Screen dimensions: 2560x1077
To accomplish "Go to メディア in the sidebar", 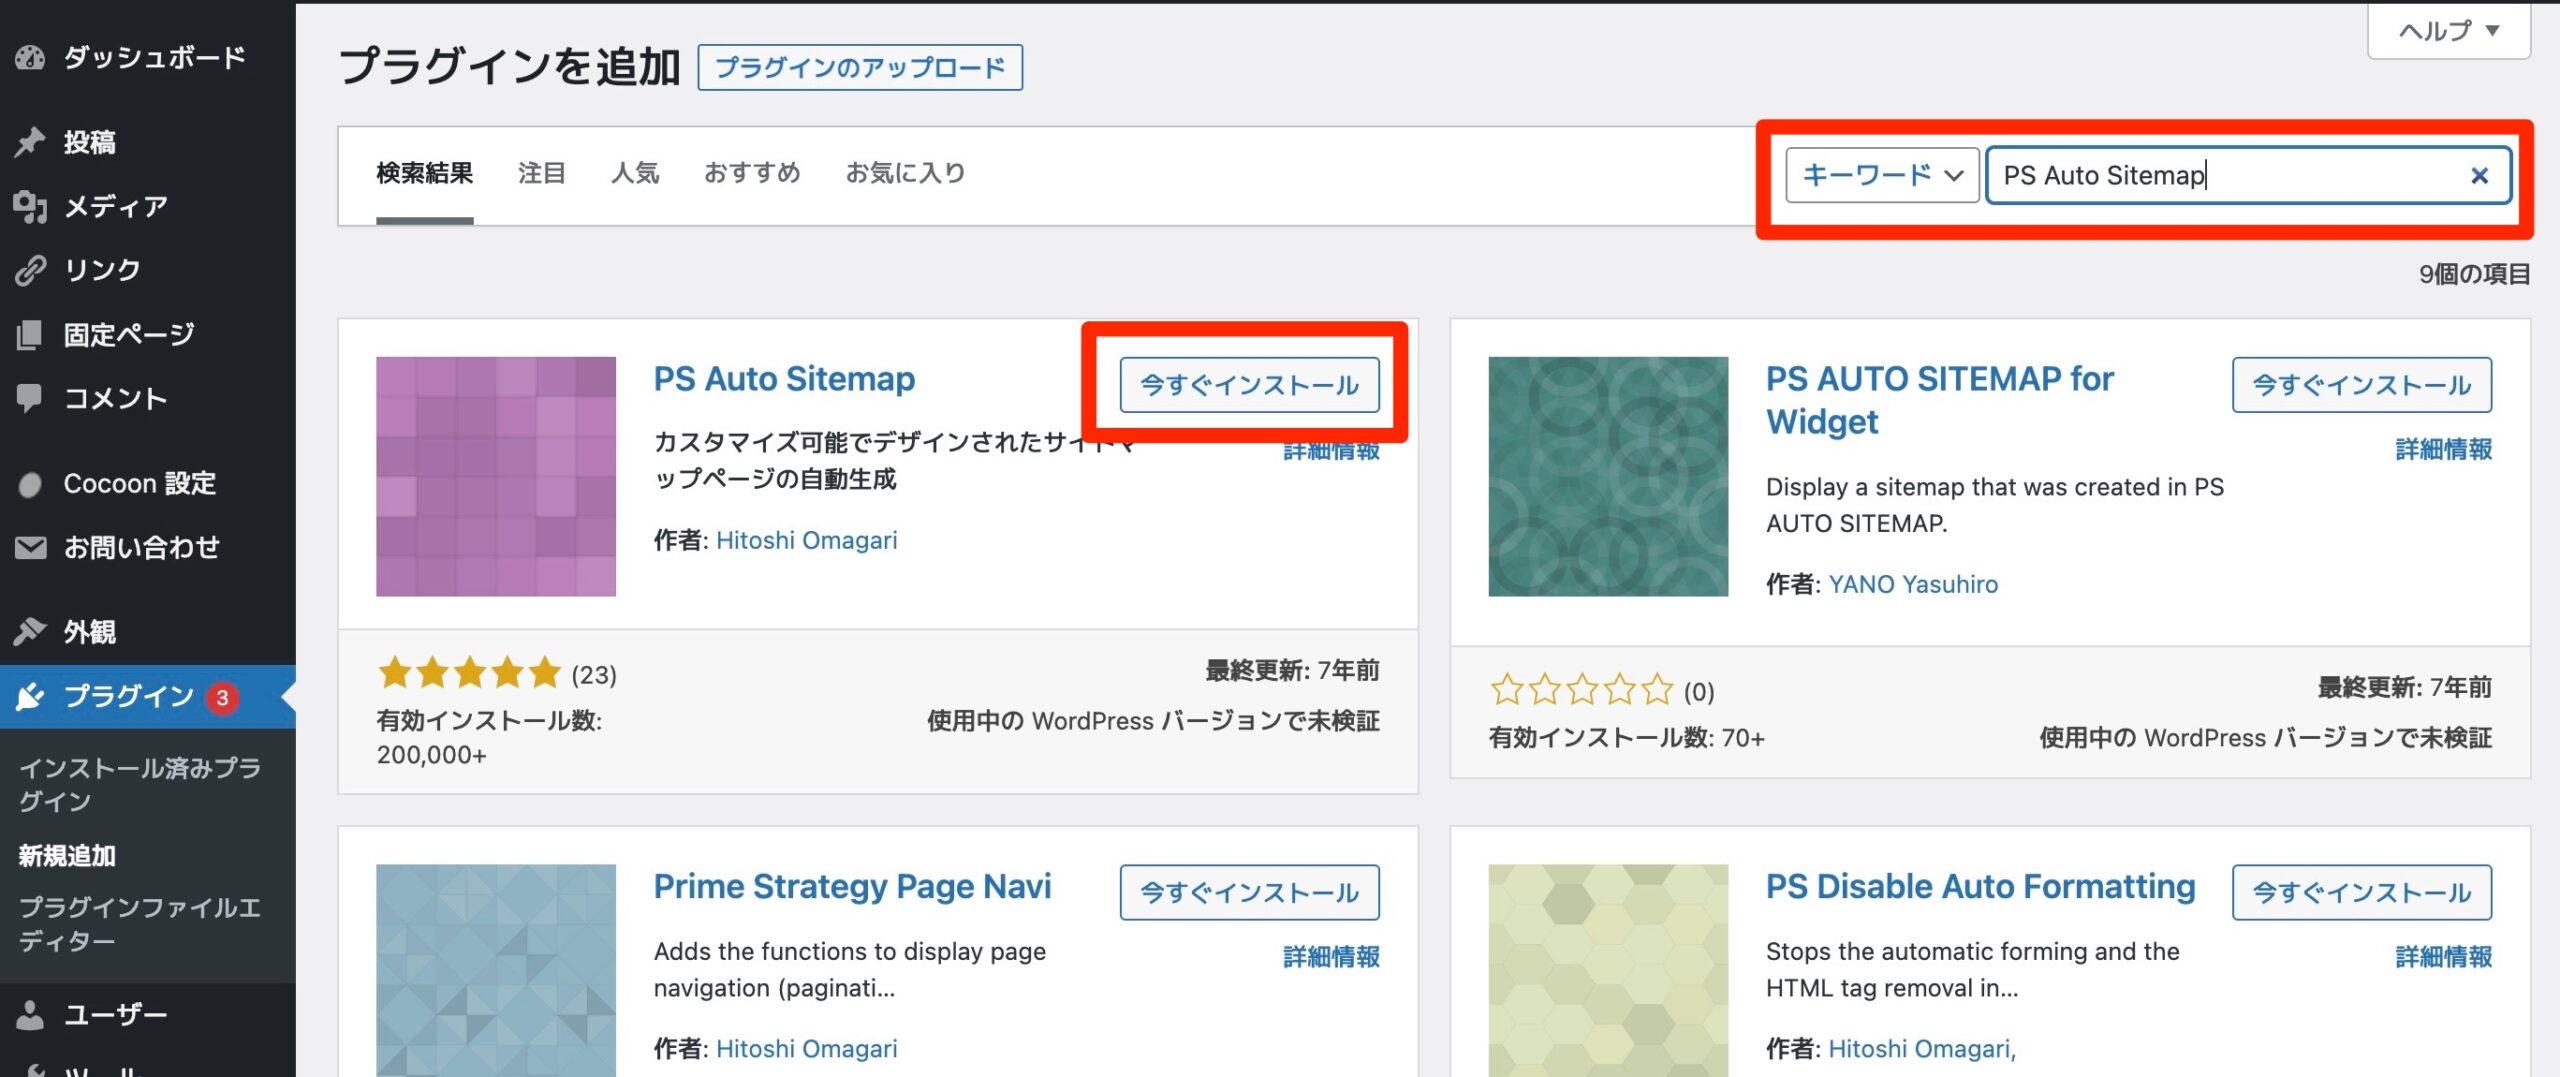I will (116, 206).
